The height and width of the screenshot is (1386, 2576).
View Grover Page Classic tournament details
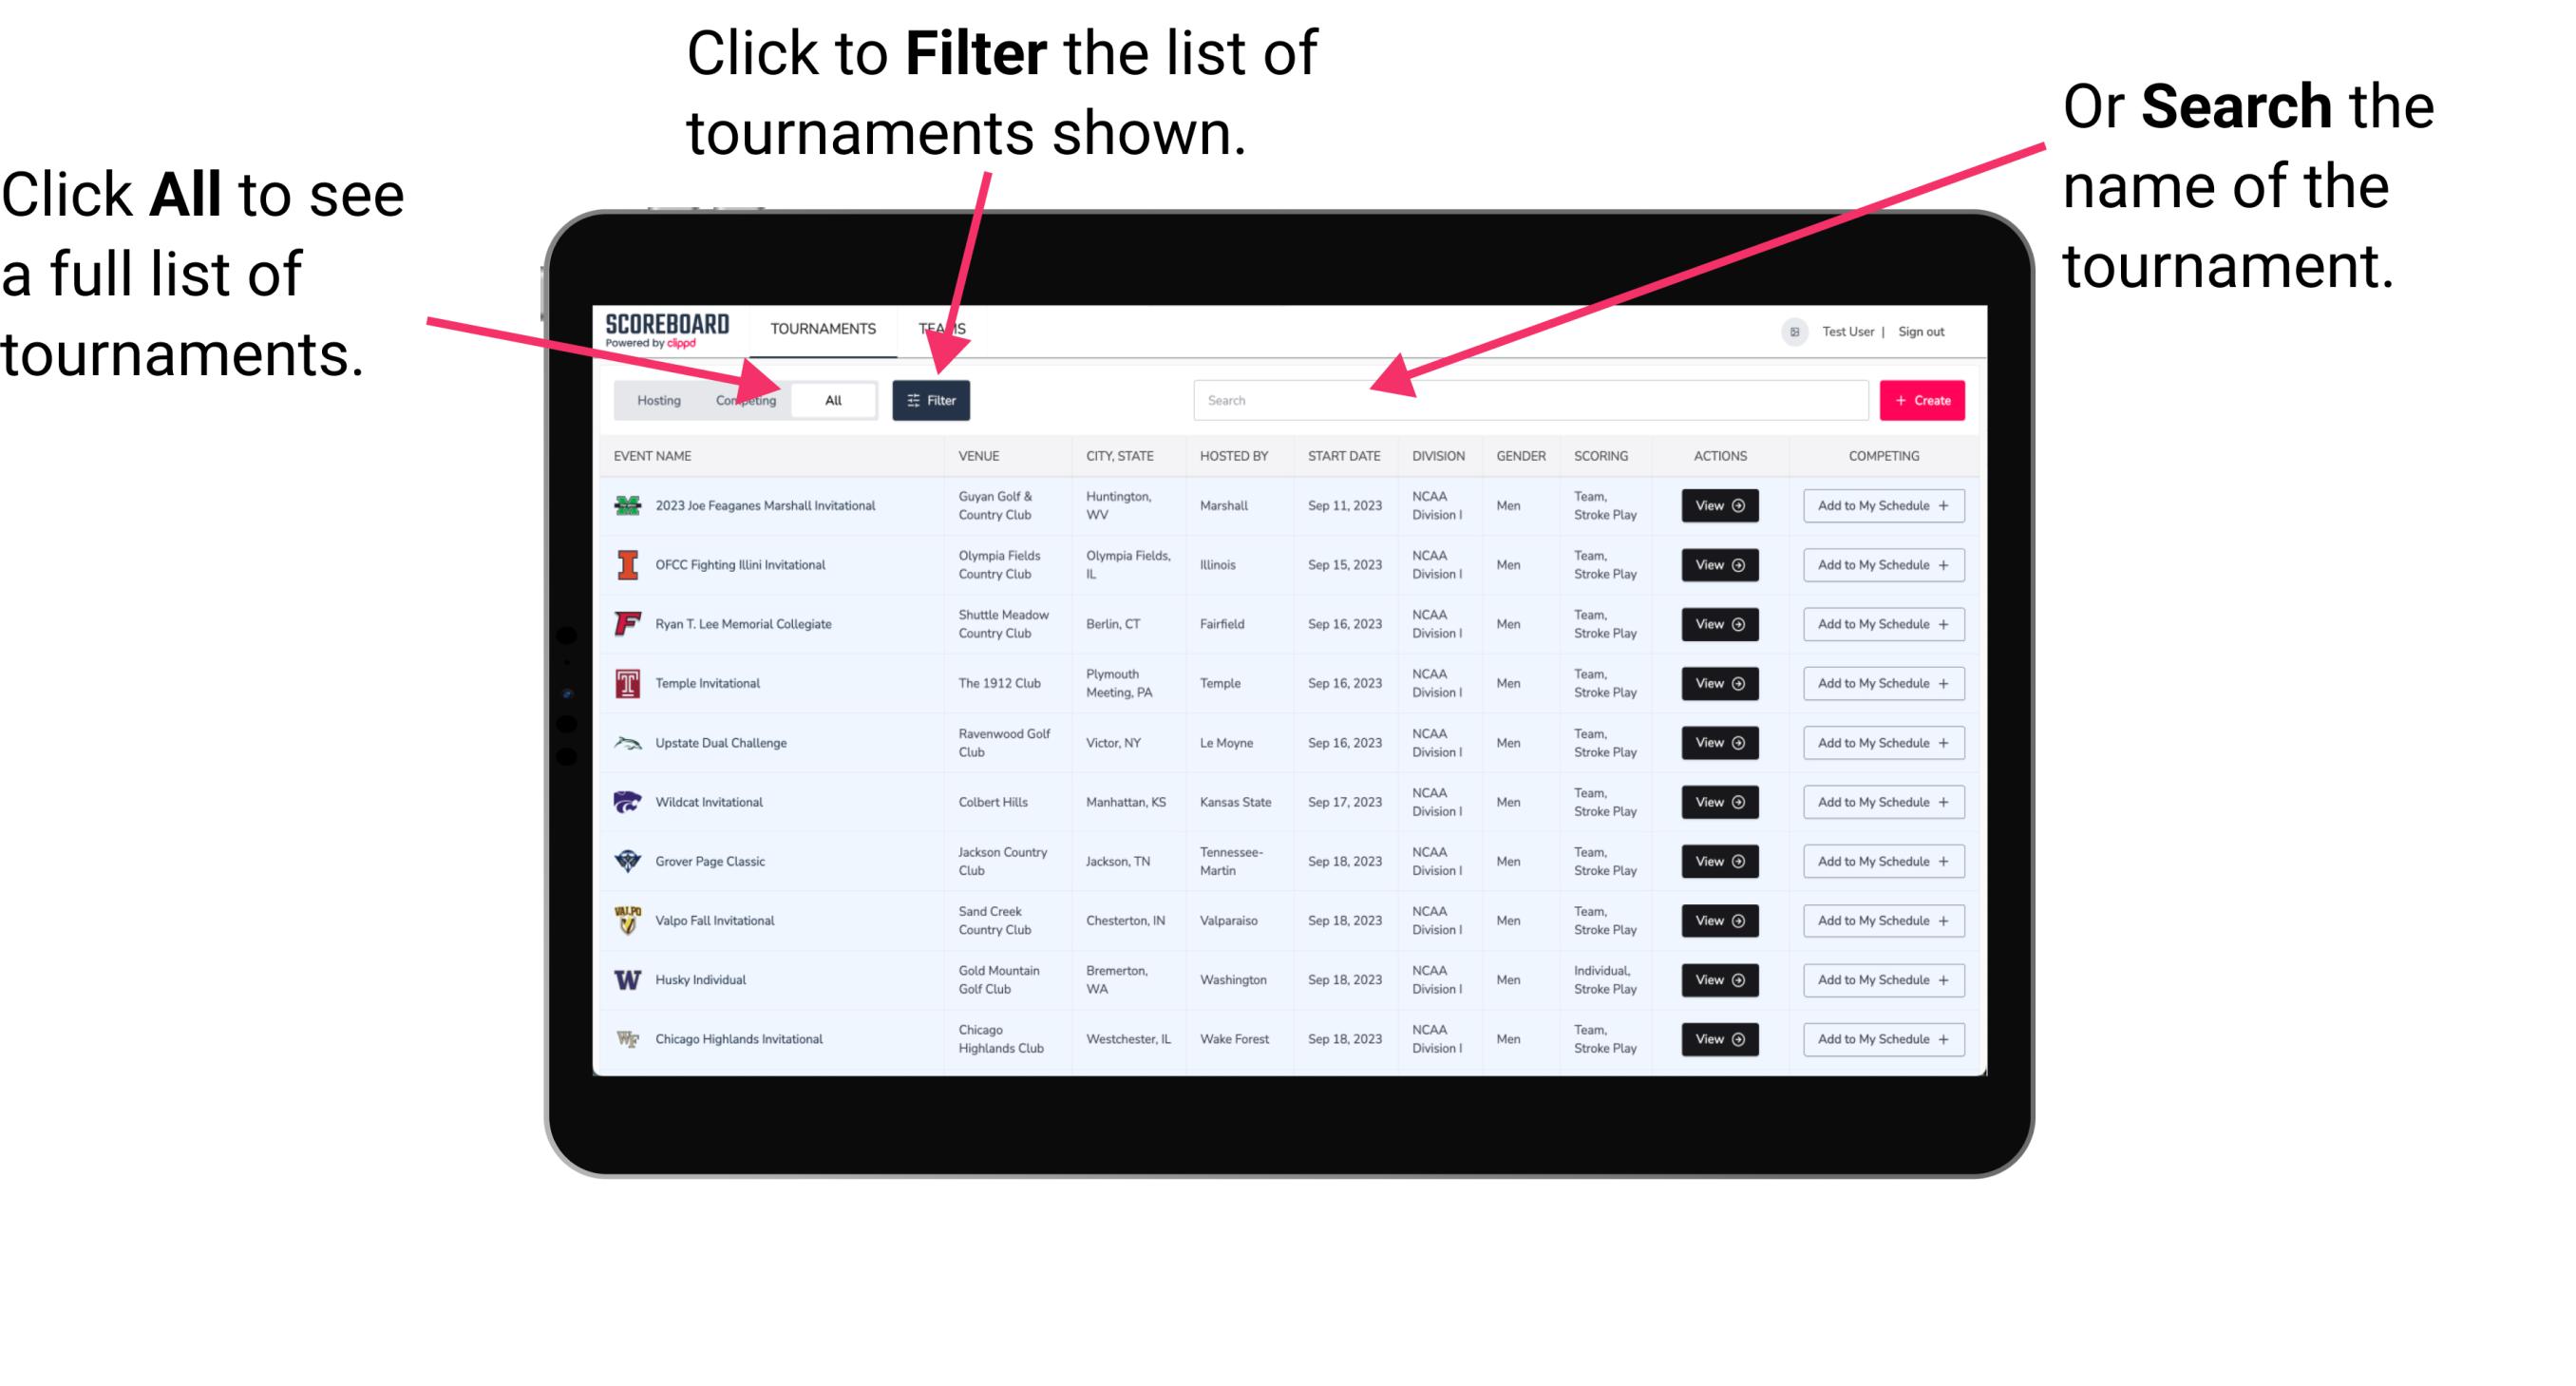1714,861
